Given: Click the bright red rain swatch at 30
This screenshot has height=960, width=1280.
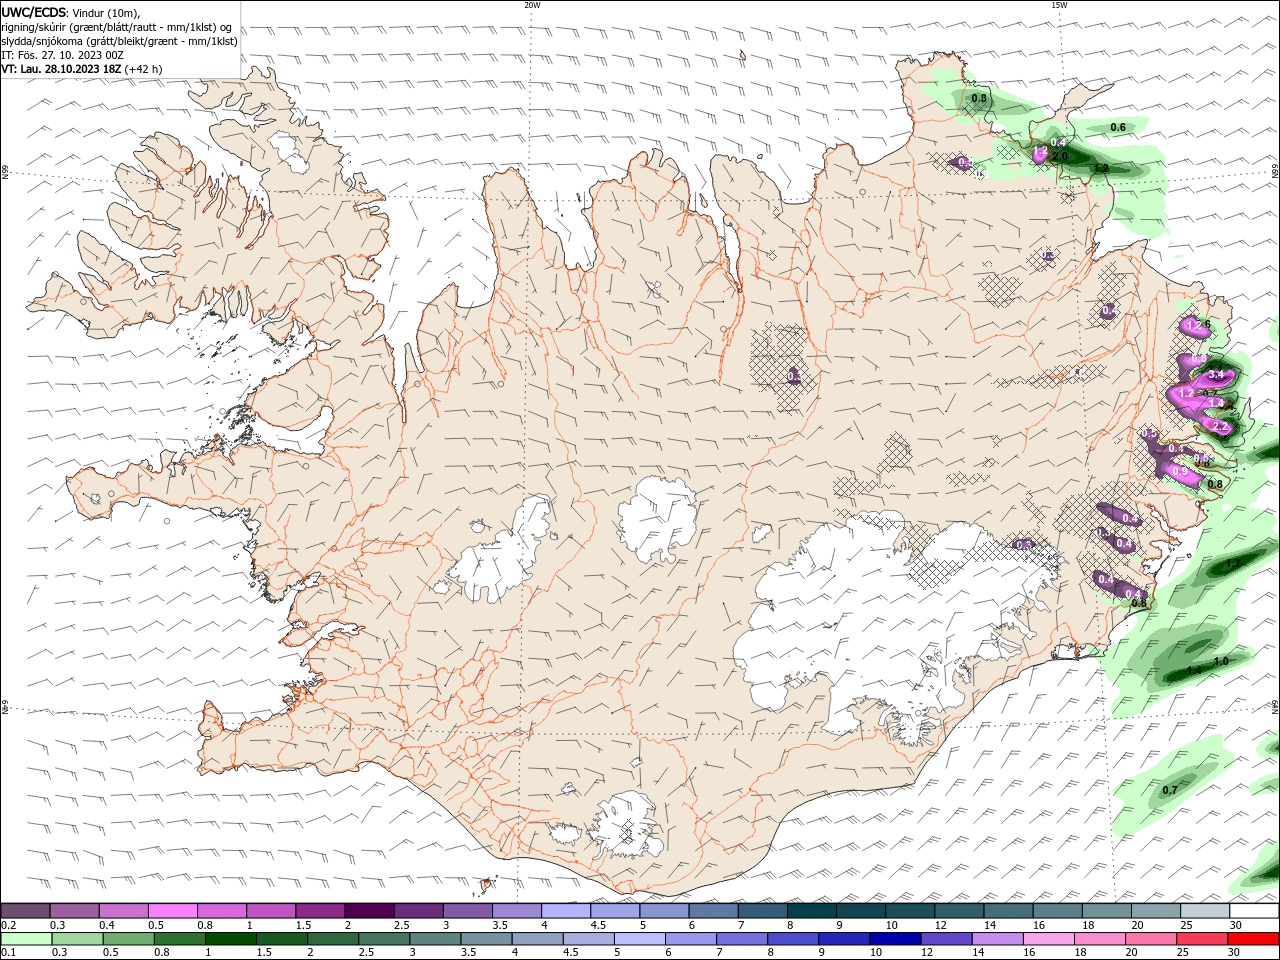Looking at the screenshot, I should click(x=1253, y=938).
